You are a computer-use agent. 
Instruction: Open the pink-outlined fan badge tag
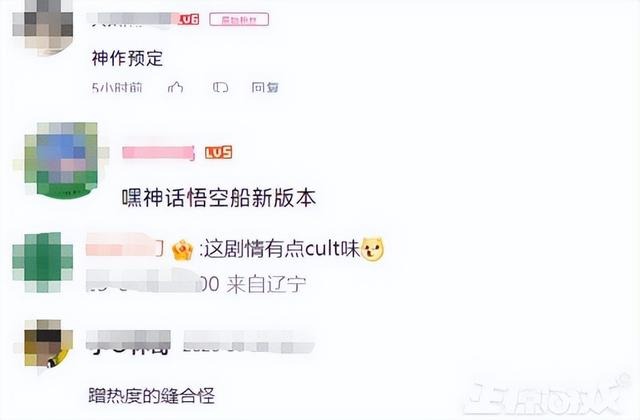239,19
